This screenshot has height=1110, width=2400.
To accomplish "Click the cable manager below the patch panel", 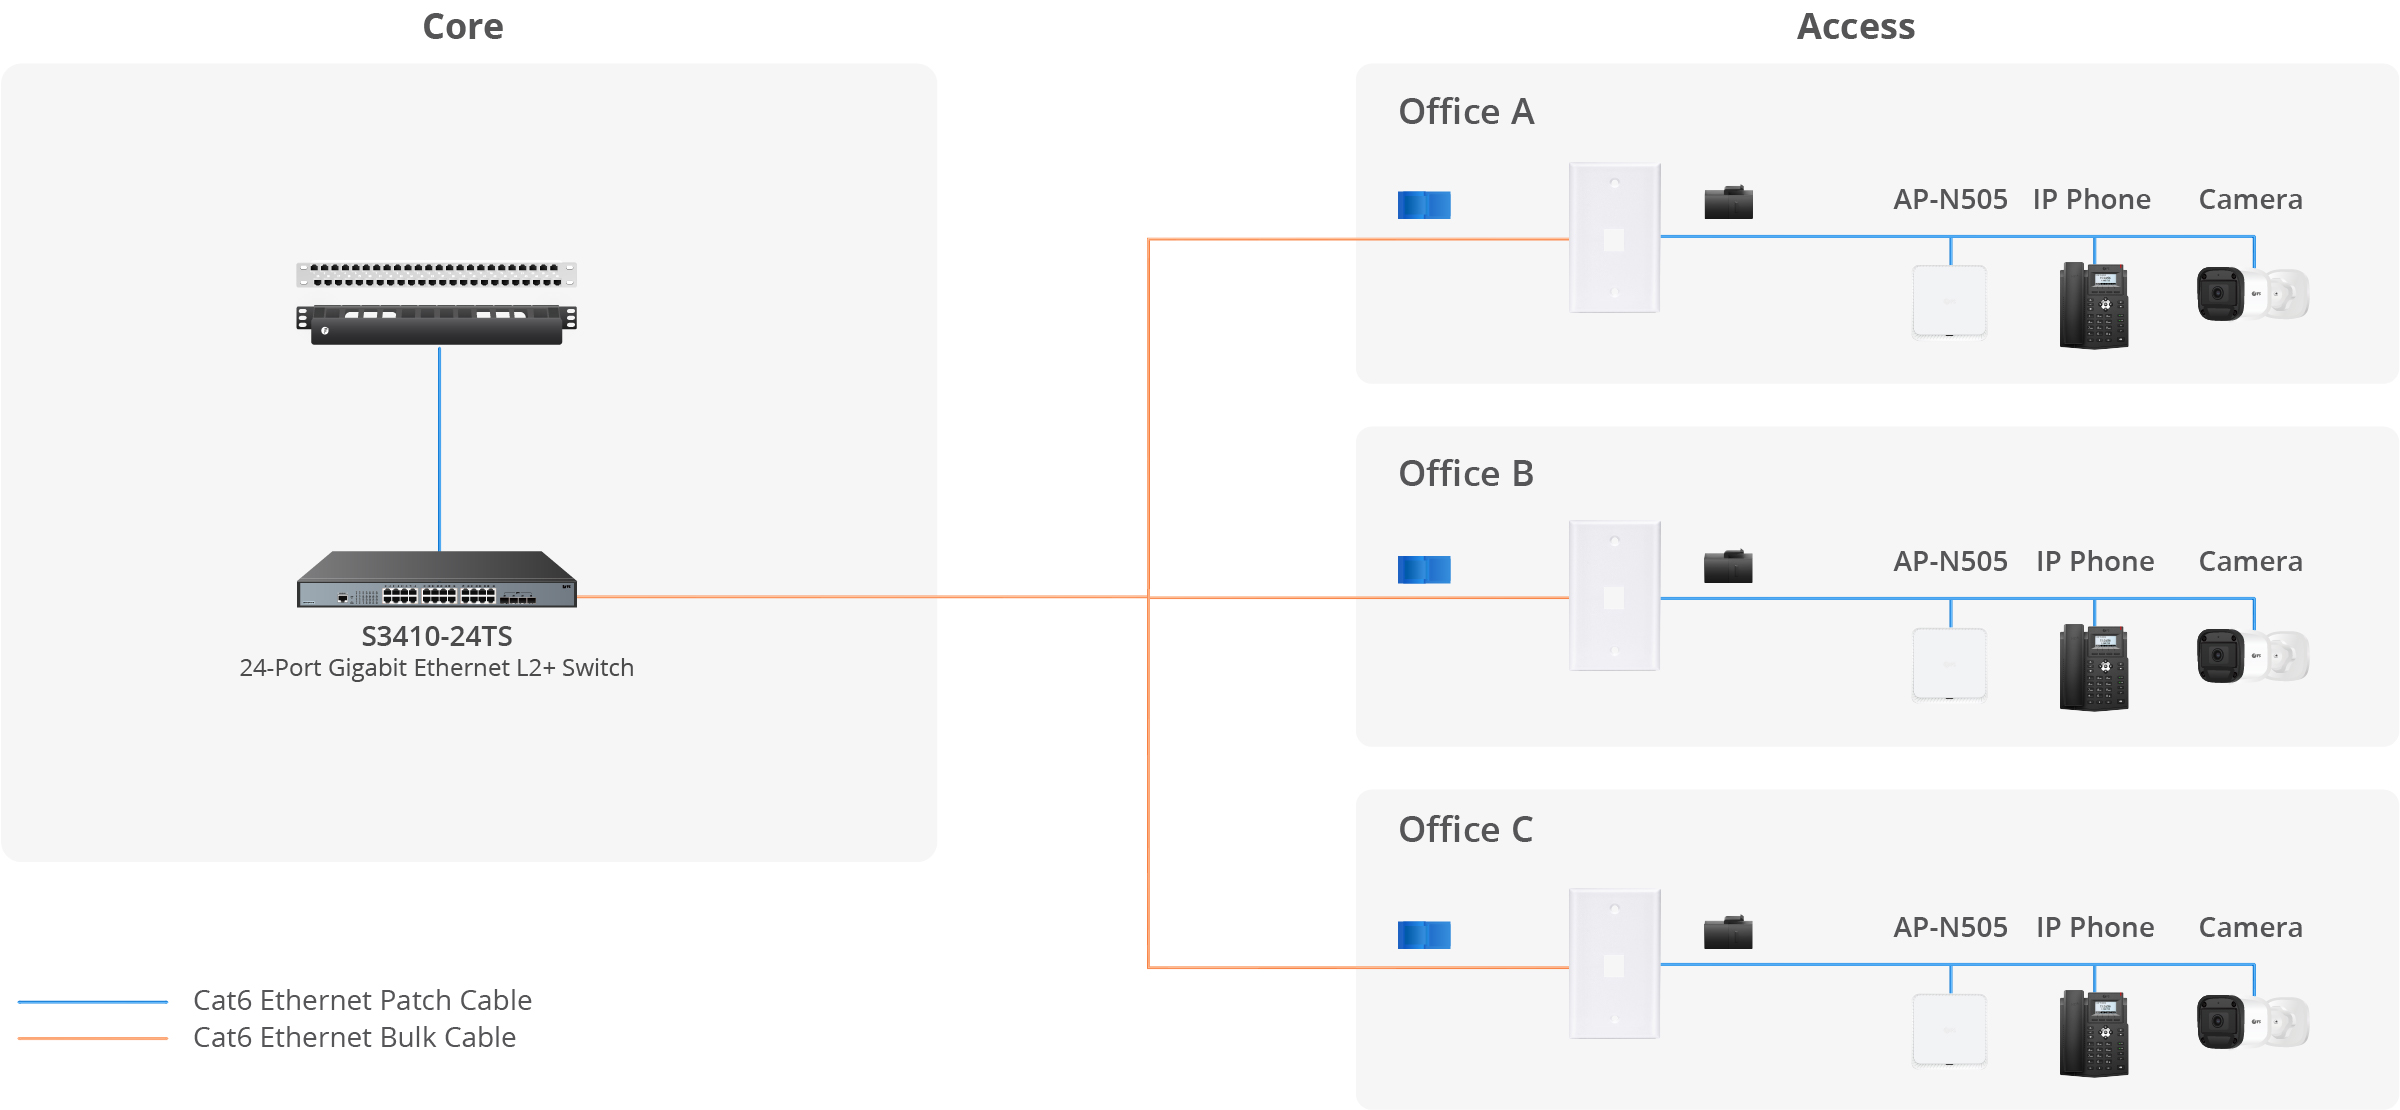I will [x=437, y=324].
